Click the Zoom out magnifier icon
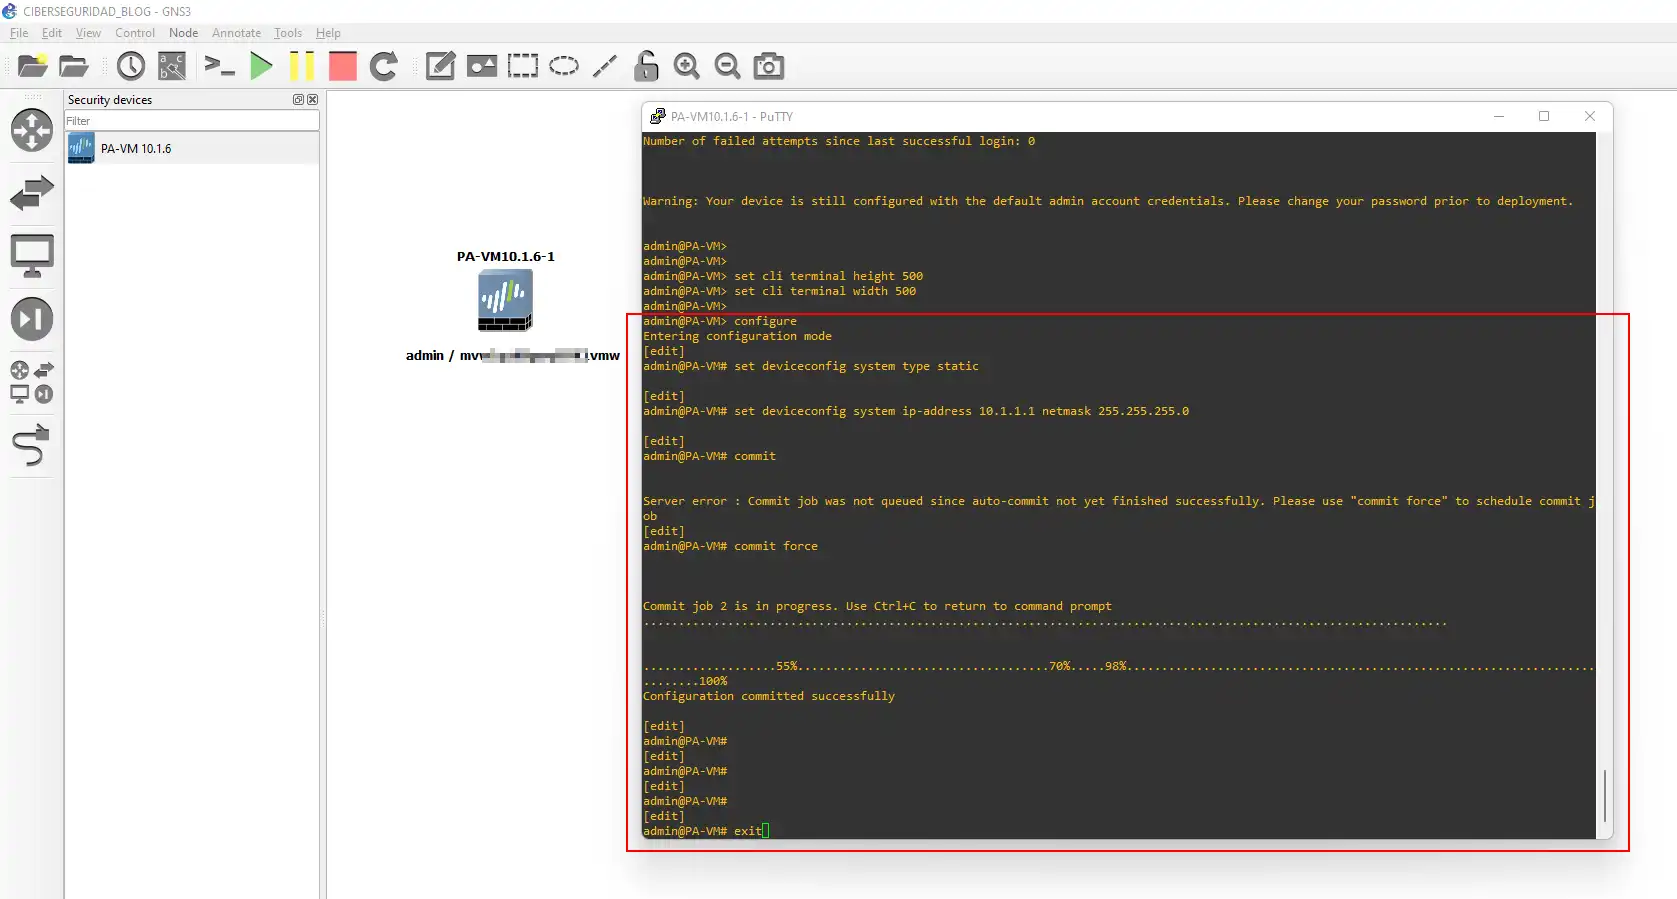This screenshot has width=1677, height=899. [728, 66]
